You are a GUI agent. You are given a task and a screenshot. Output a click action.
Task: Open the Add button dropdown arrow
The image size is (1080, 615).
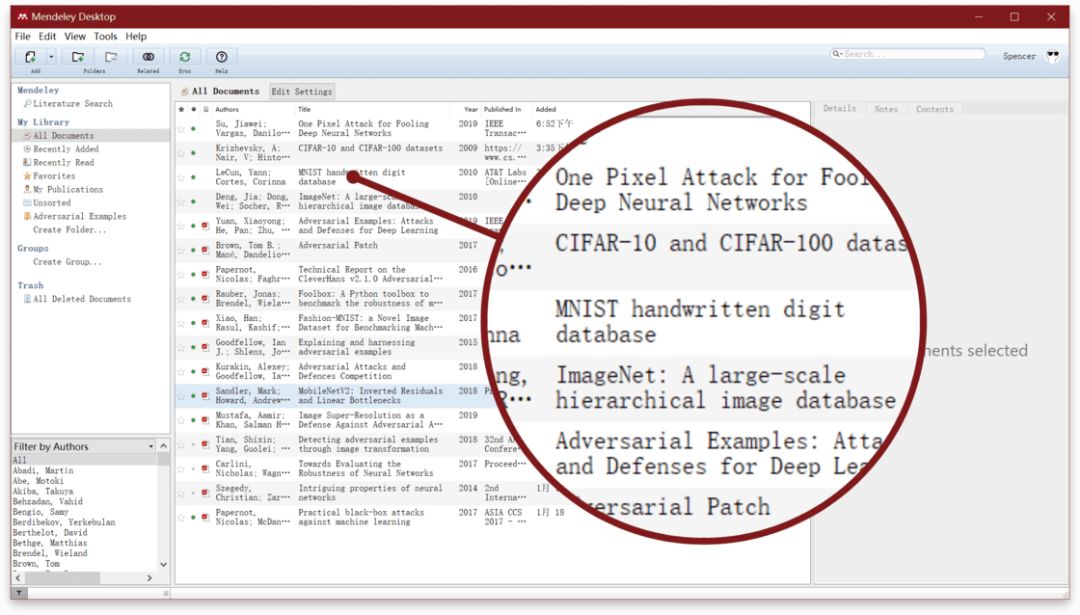point(51,57)
